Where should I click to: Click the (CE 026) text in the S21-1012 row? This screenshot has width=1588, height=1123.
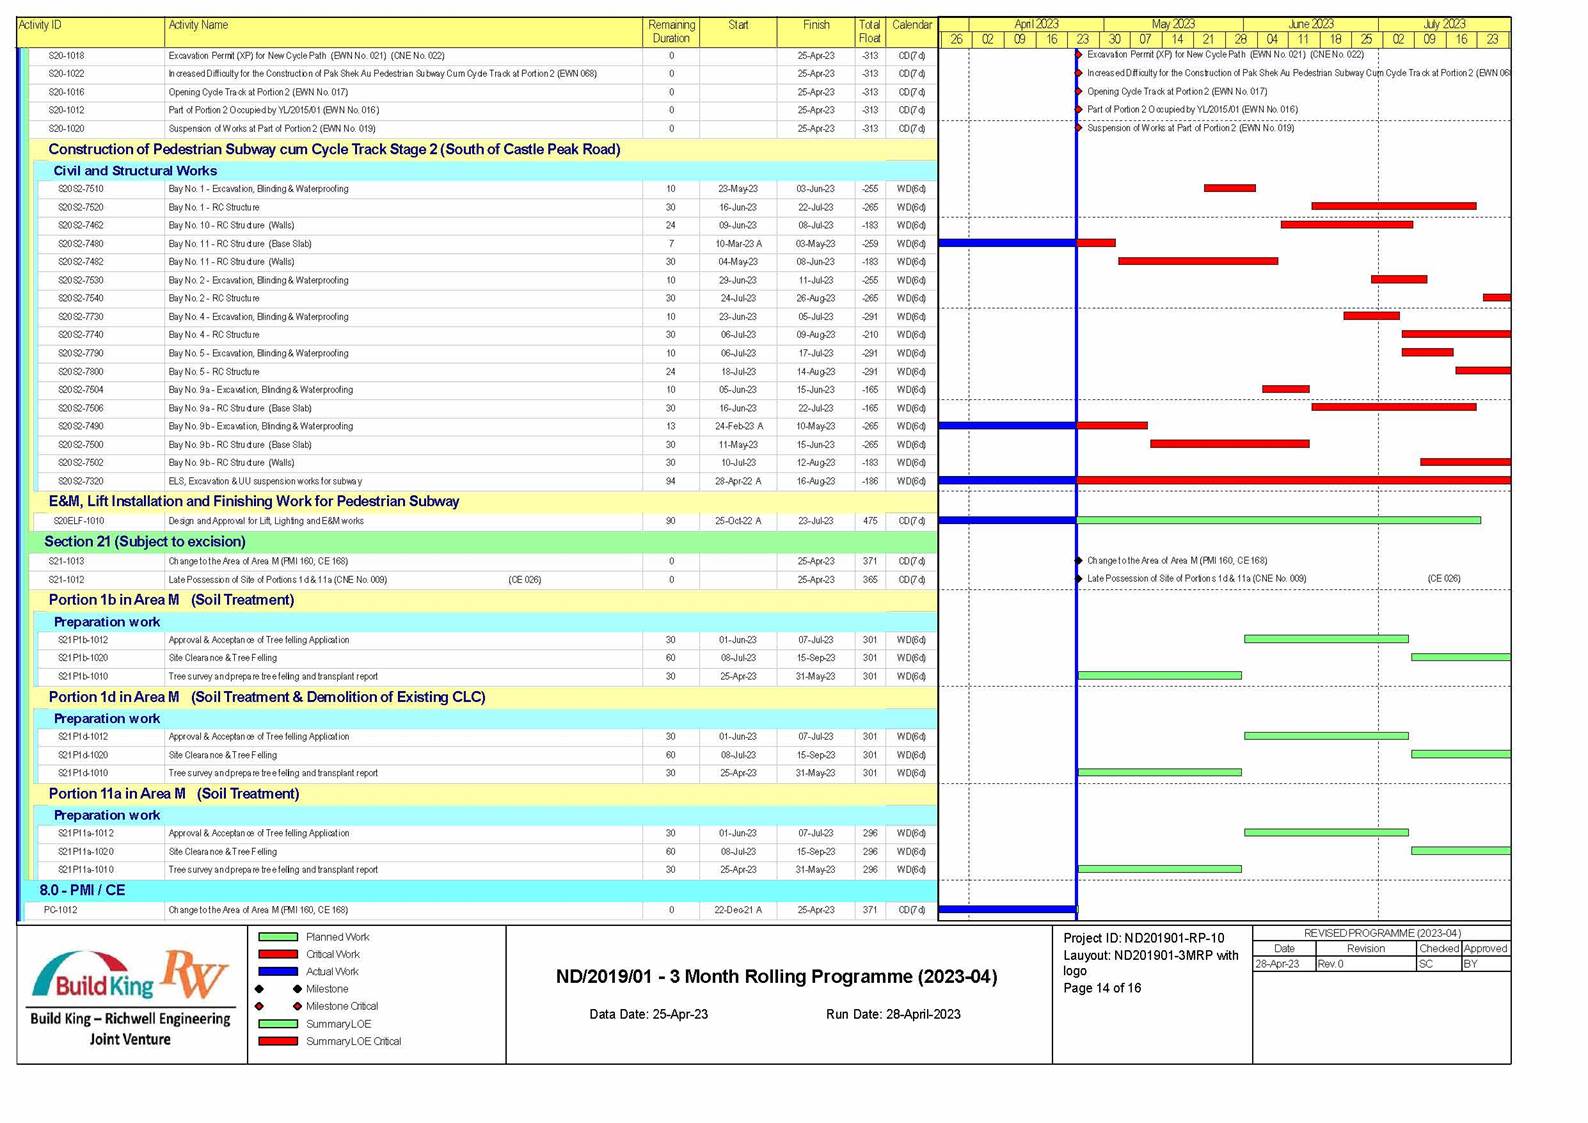[x=524, y=580]
